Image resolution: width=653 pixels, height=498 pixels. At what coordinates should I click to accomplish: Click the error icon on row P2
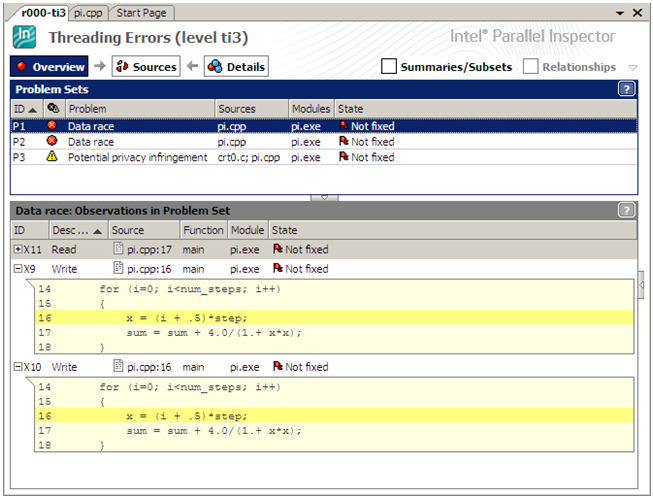coord(52,141)
